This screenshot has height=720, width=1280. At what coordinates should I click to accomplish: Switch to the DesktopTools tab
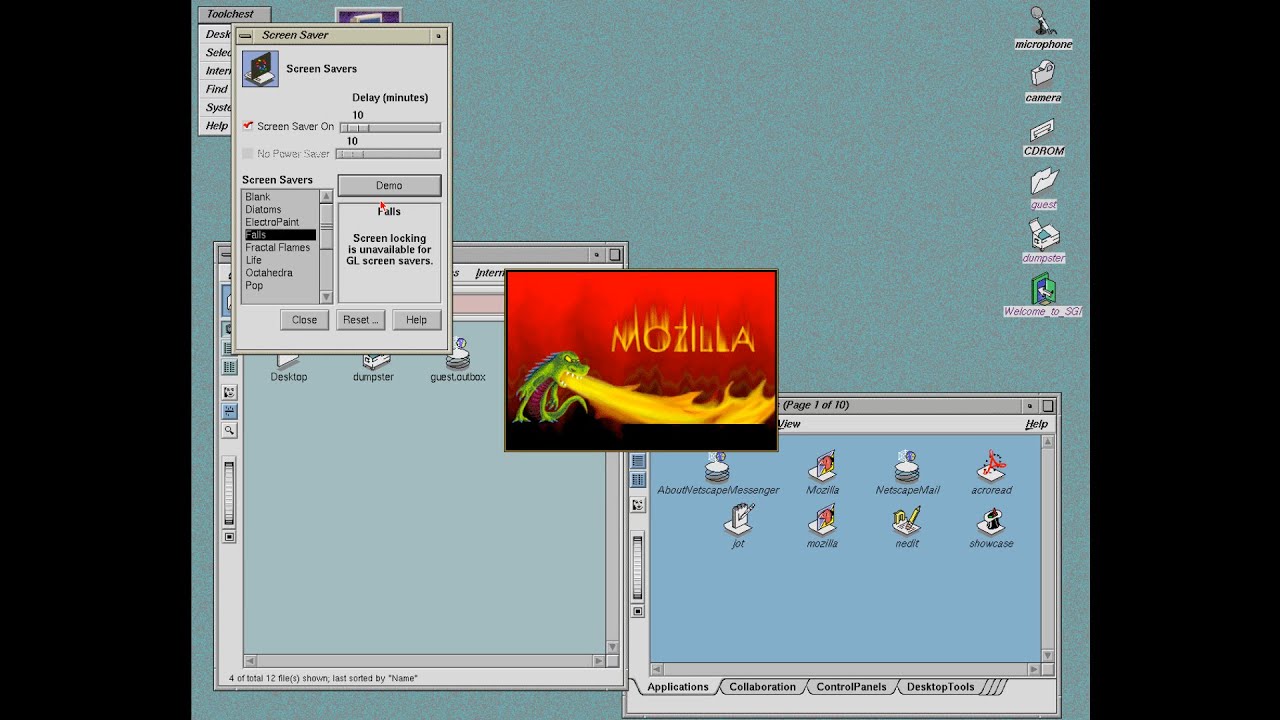pyautogui.click(x=940, y=687)
